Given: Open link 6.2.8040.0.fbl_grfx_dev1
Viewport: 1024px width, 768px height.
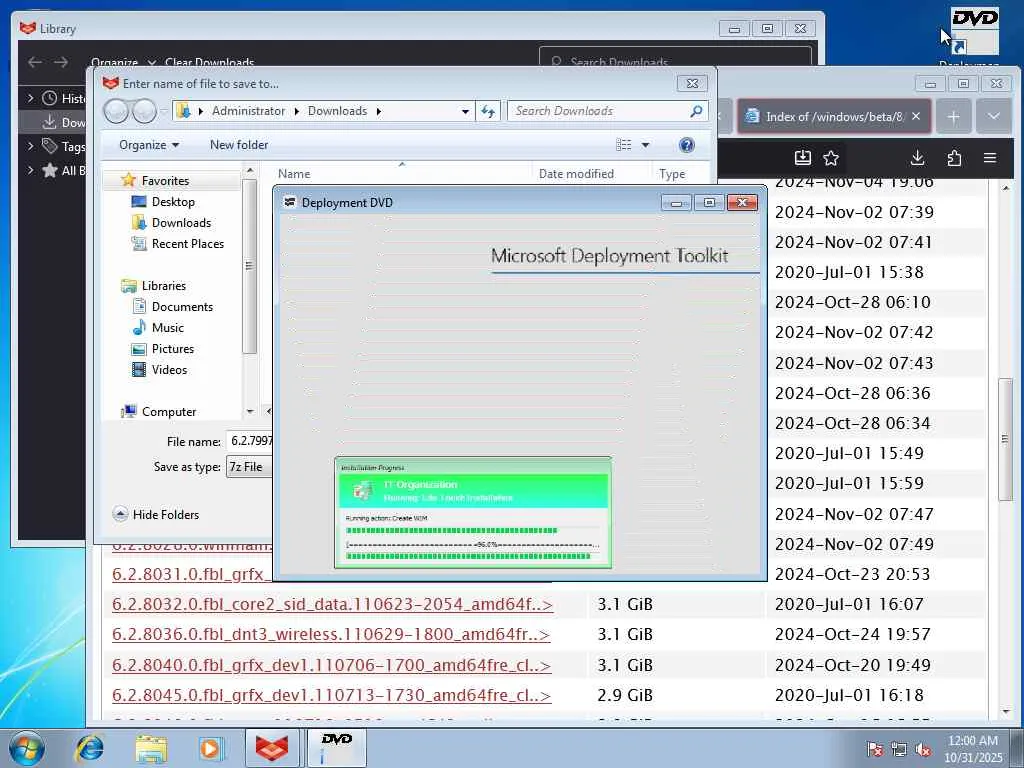Looking at the screenshot, I should [x=331, y=665].
